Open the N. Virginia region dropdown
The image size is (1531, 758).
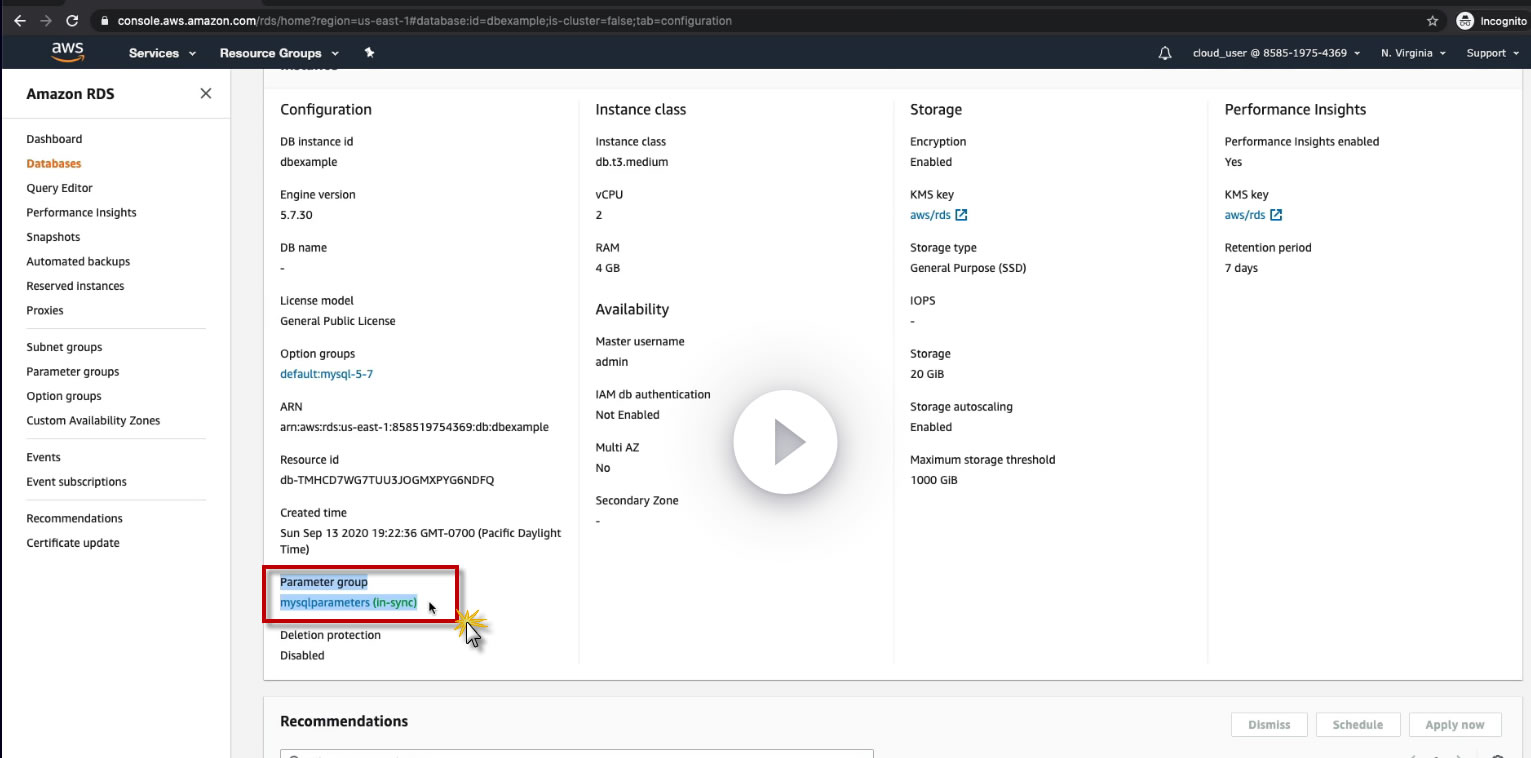[1413, 53]
